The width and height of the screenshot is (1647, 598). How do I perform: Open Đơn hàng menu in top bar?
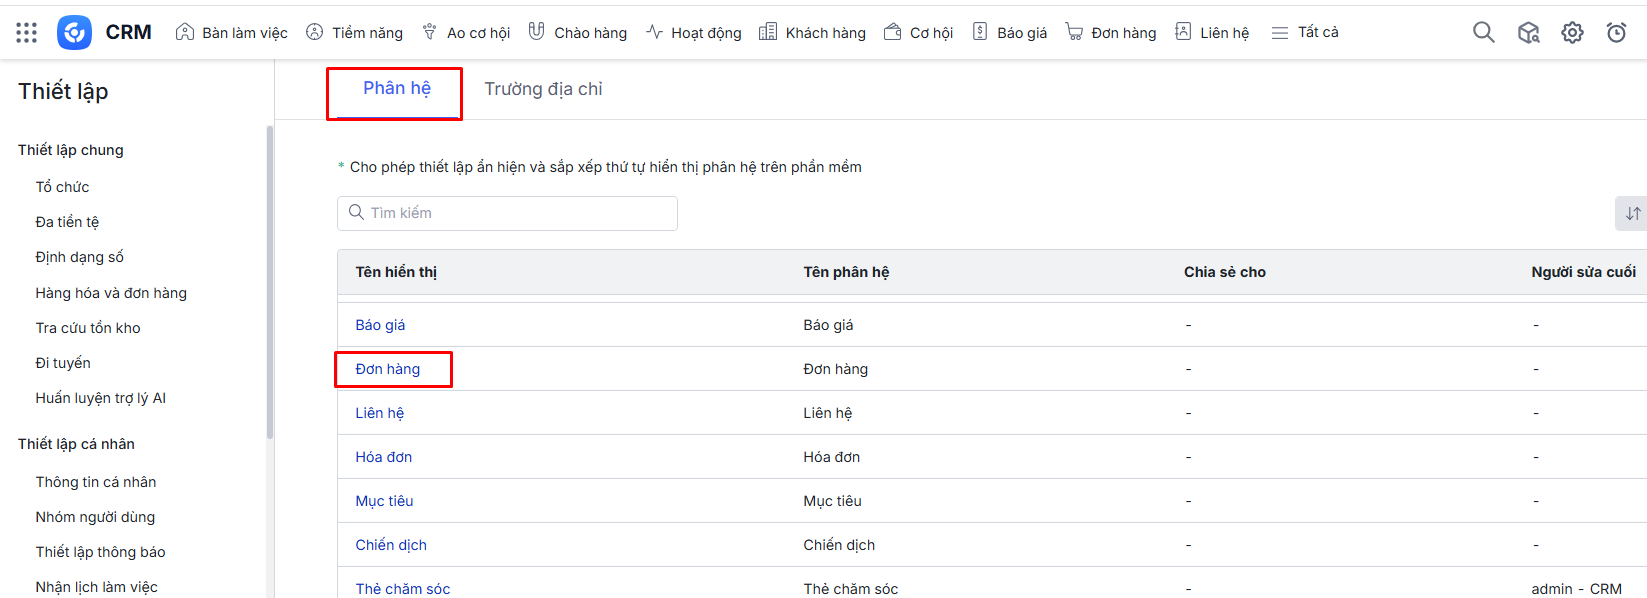tap(1111, 33)
